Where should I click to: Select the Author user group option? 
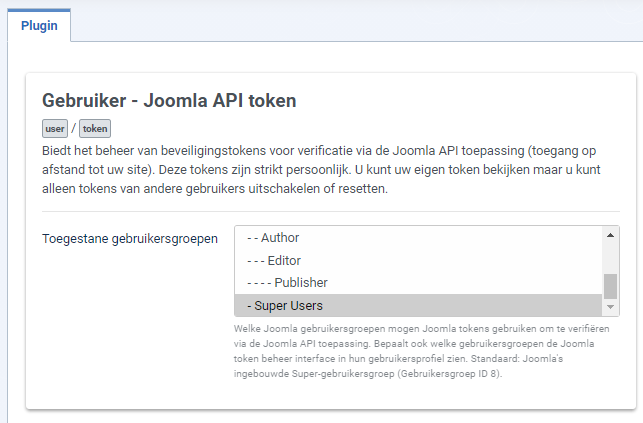[x=418, y=238]
